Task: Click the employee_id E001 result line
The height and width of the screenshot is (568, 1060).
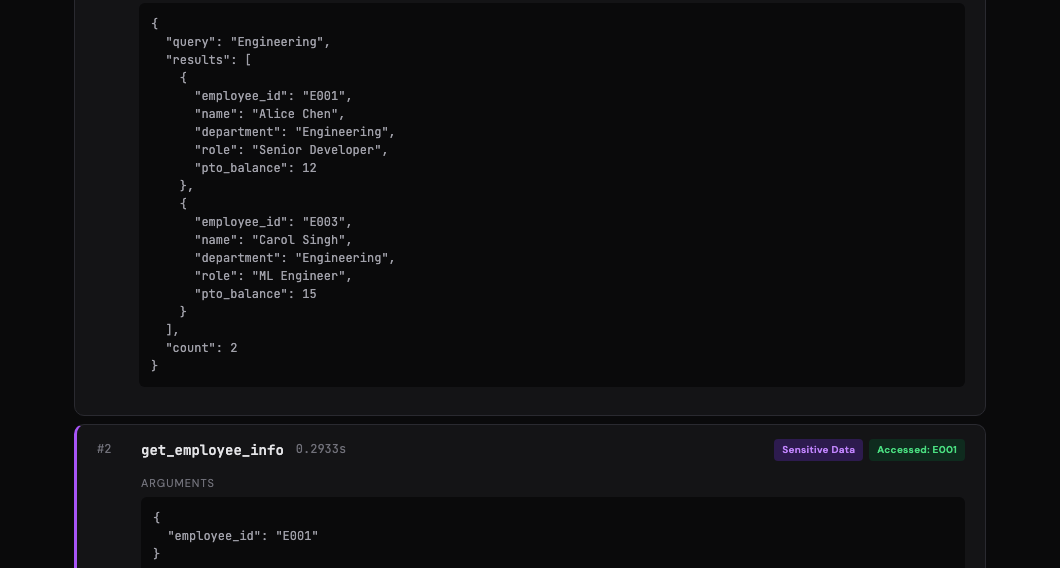Action: coord(273,96)
